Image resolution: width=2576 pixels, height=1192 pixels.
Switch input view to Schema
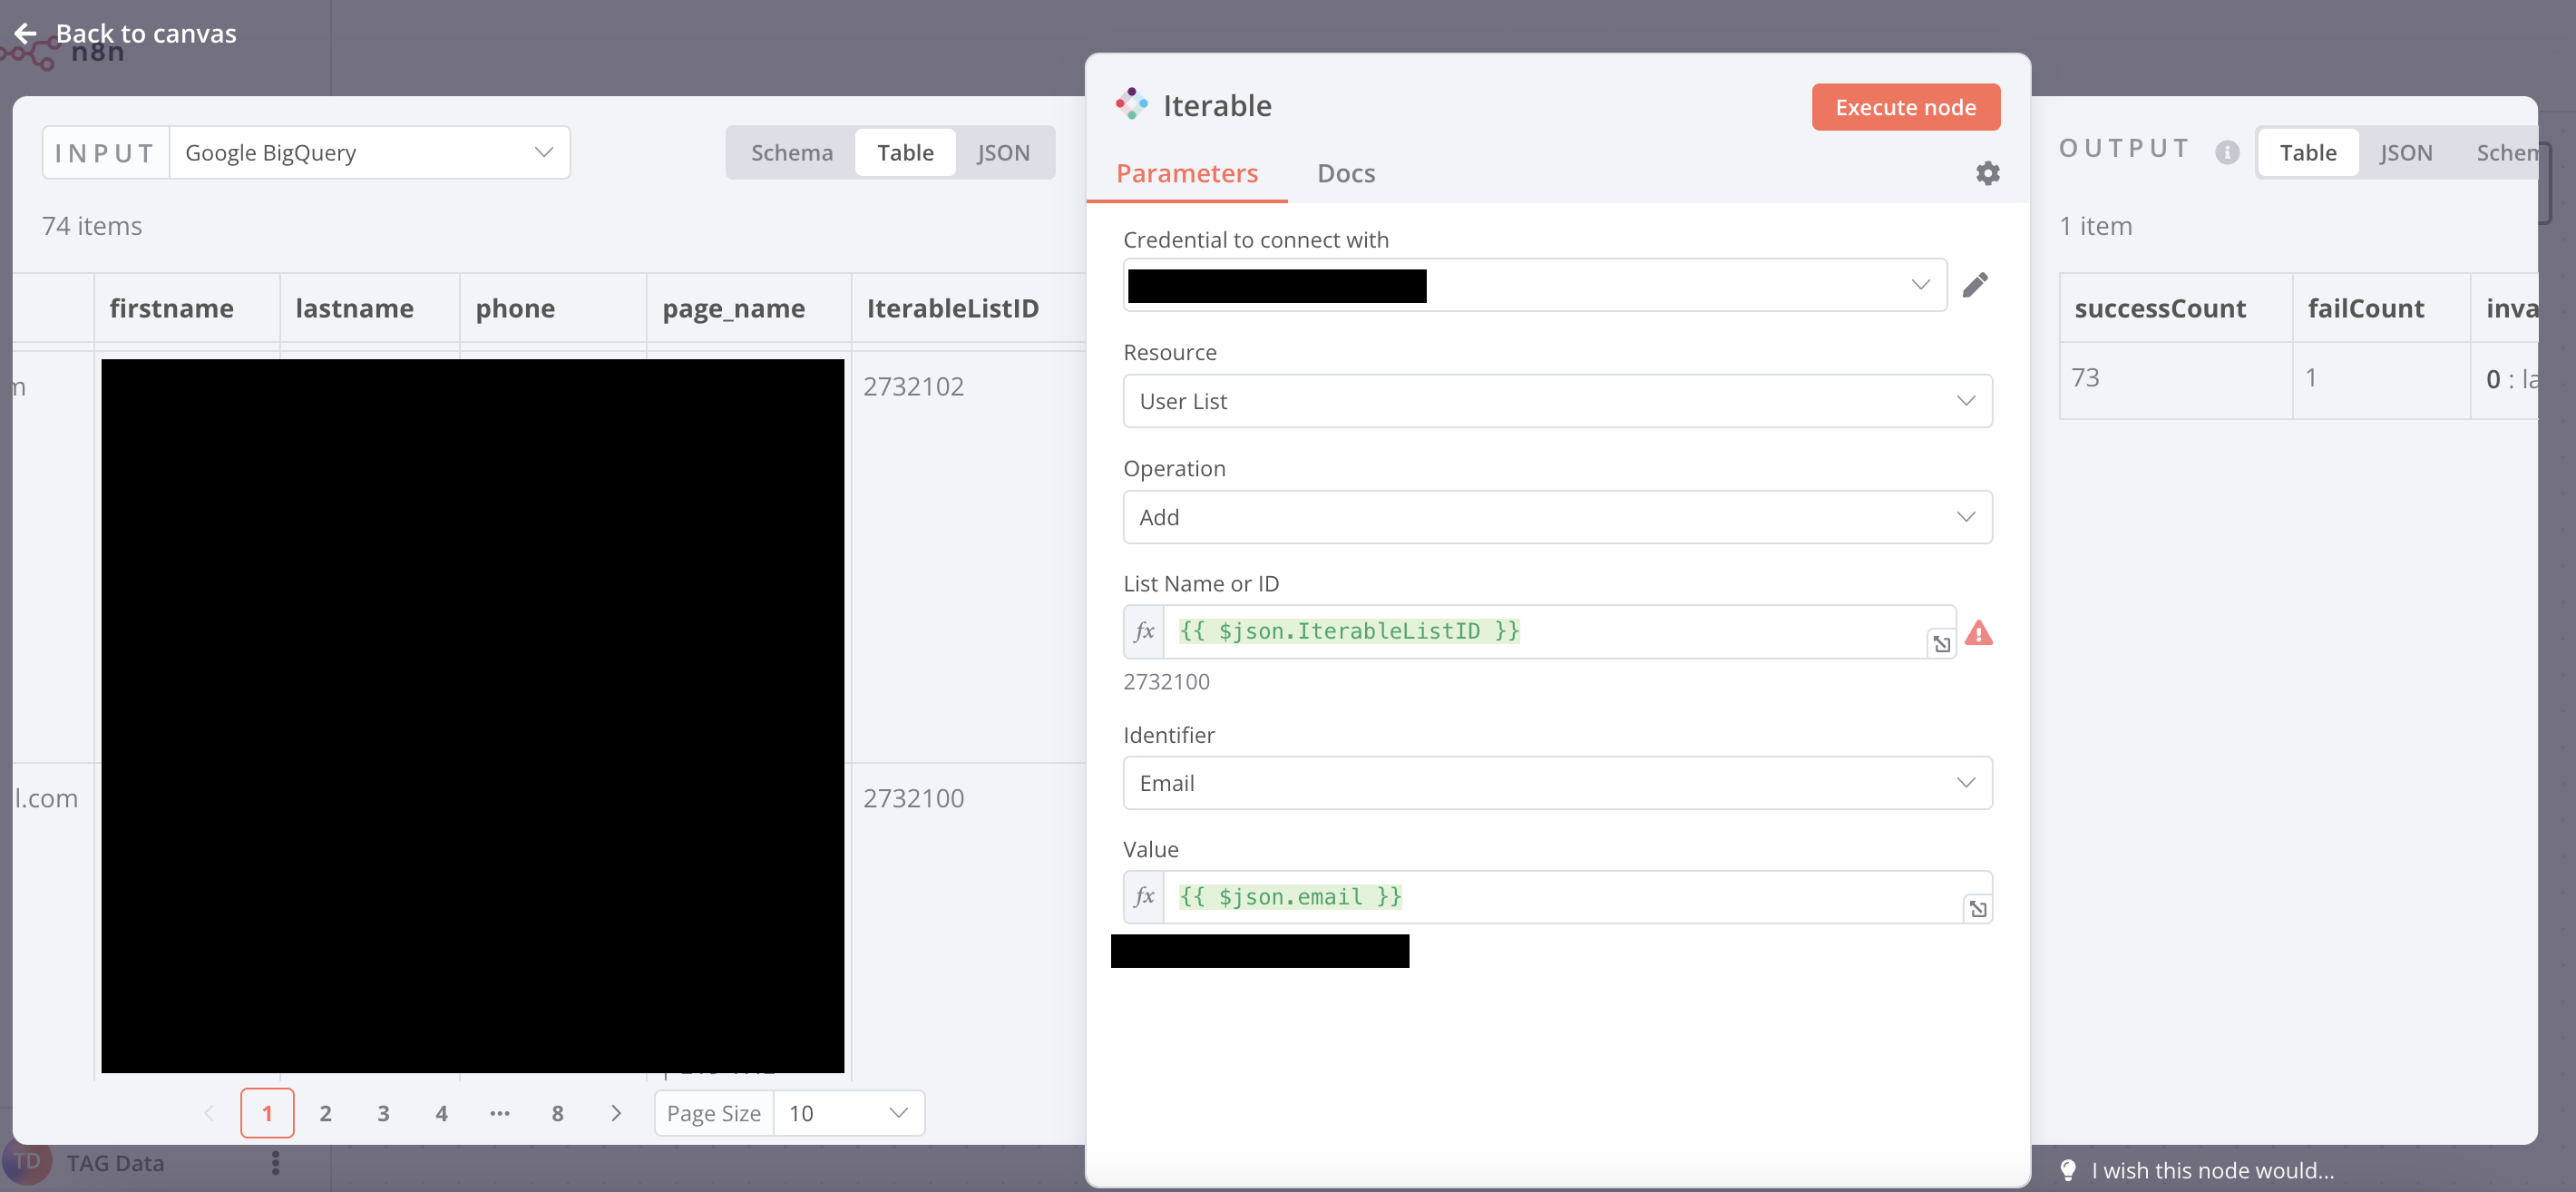791,153
